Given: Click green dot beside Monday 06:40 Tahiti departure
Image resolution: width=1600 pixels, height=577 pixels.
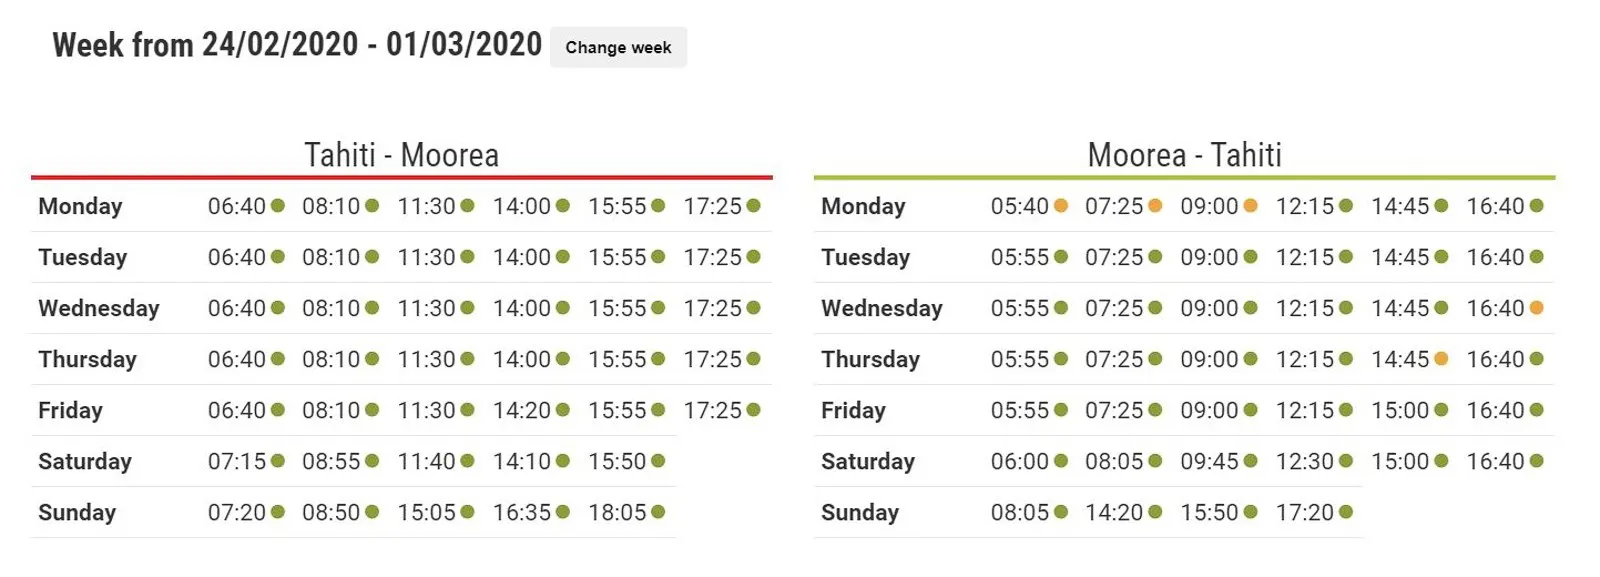Looking at the screenshot, I should (x=278, y=206).
